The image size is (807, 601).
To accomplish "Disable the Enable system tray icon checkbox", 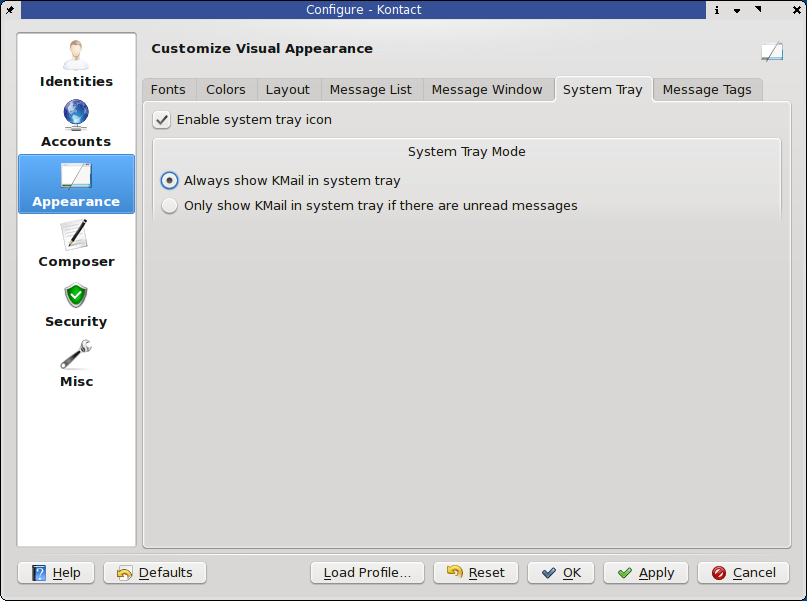I will click(x=162, y=120).
